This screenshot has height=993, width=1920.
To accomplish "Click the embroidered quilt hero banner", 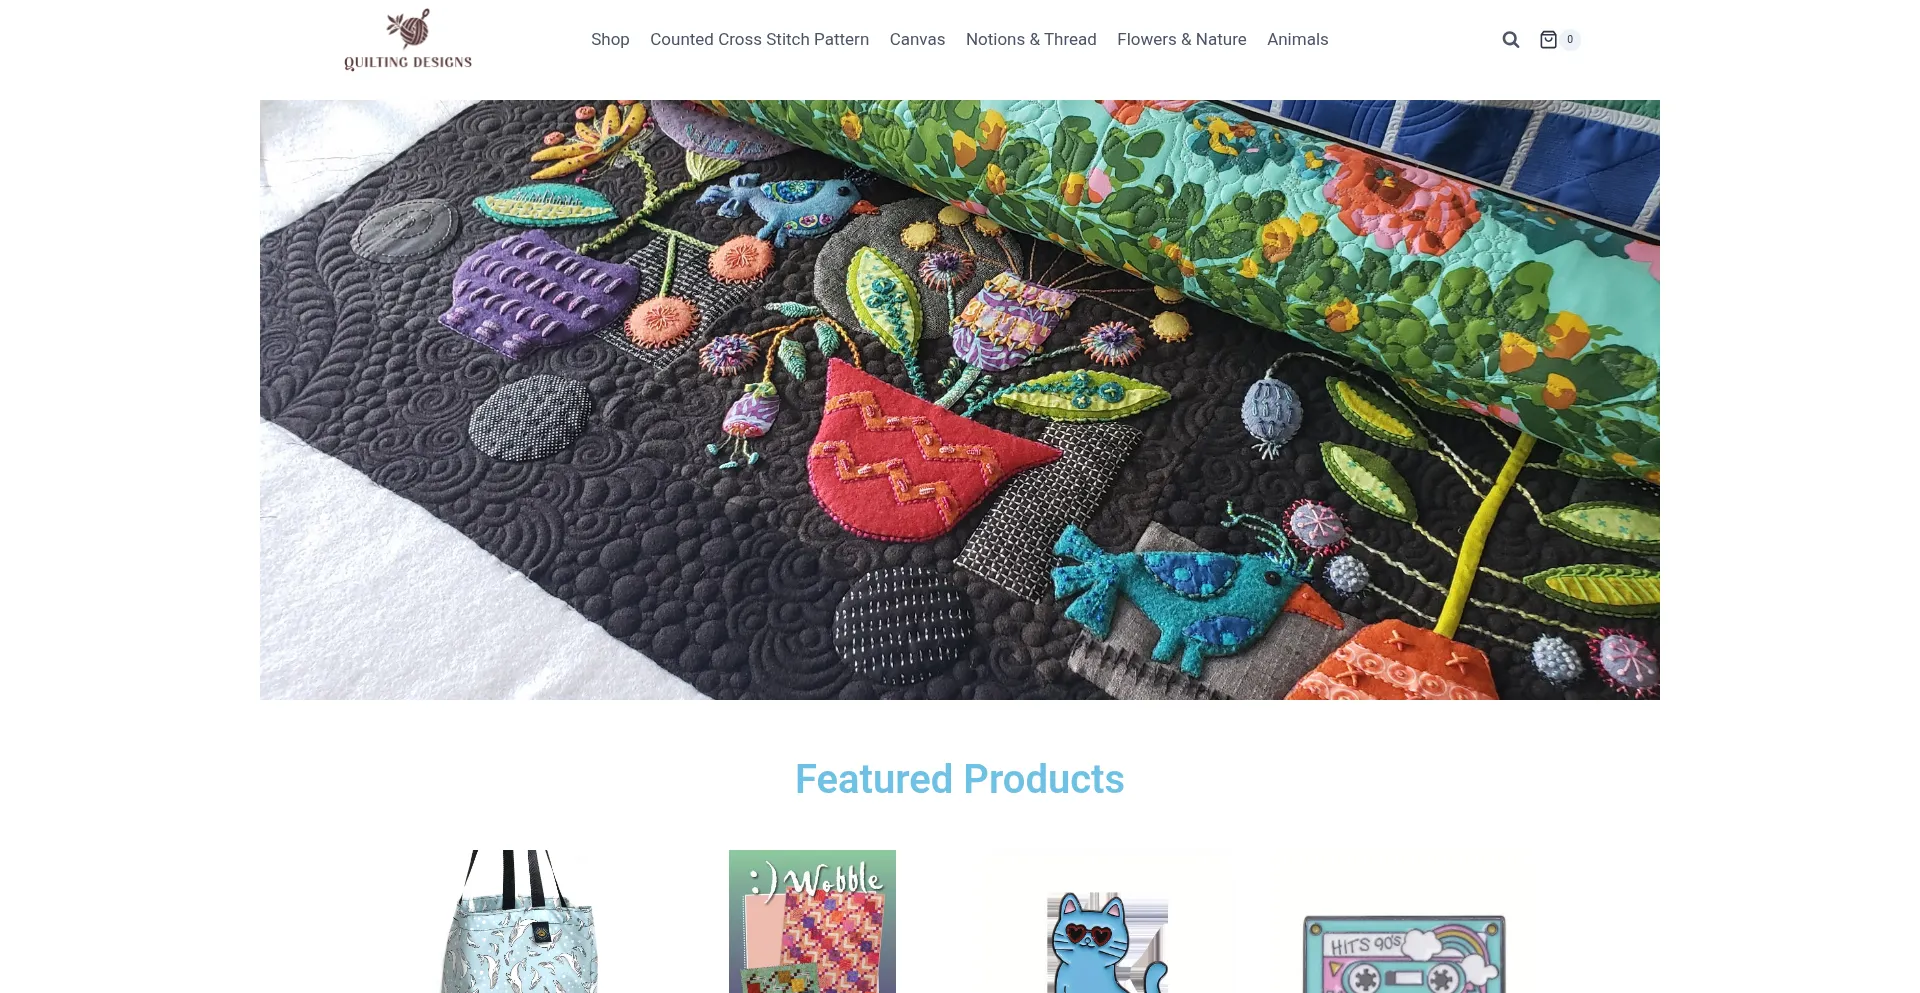I will pos(960,400).
